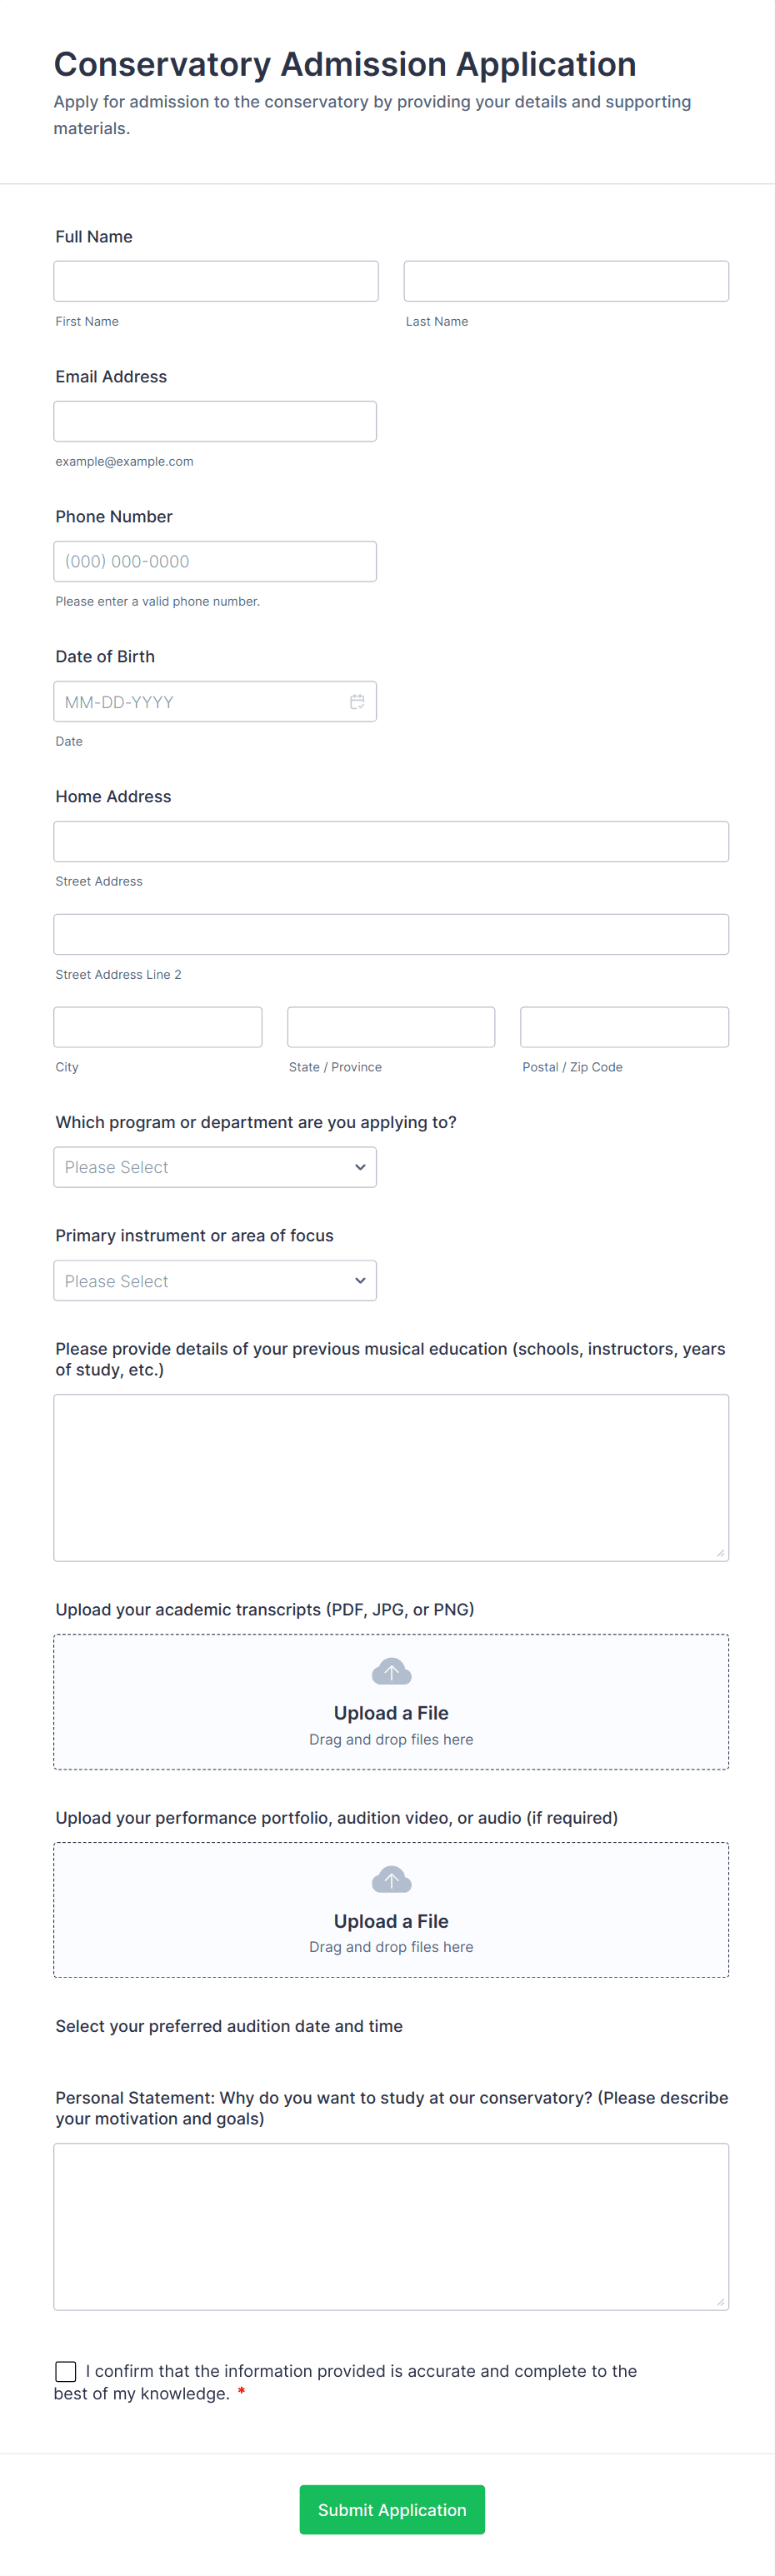Click the portfolio upload cloud icon
Image resolution: width=775 pixels, height=2576 pixels.
[x=391, y=1879]
